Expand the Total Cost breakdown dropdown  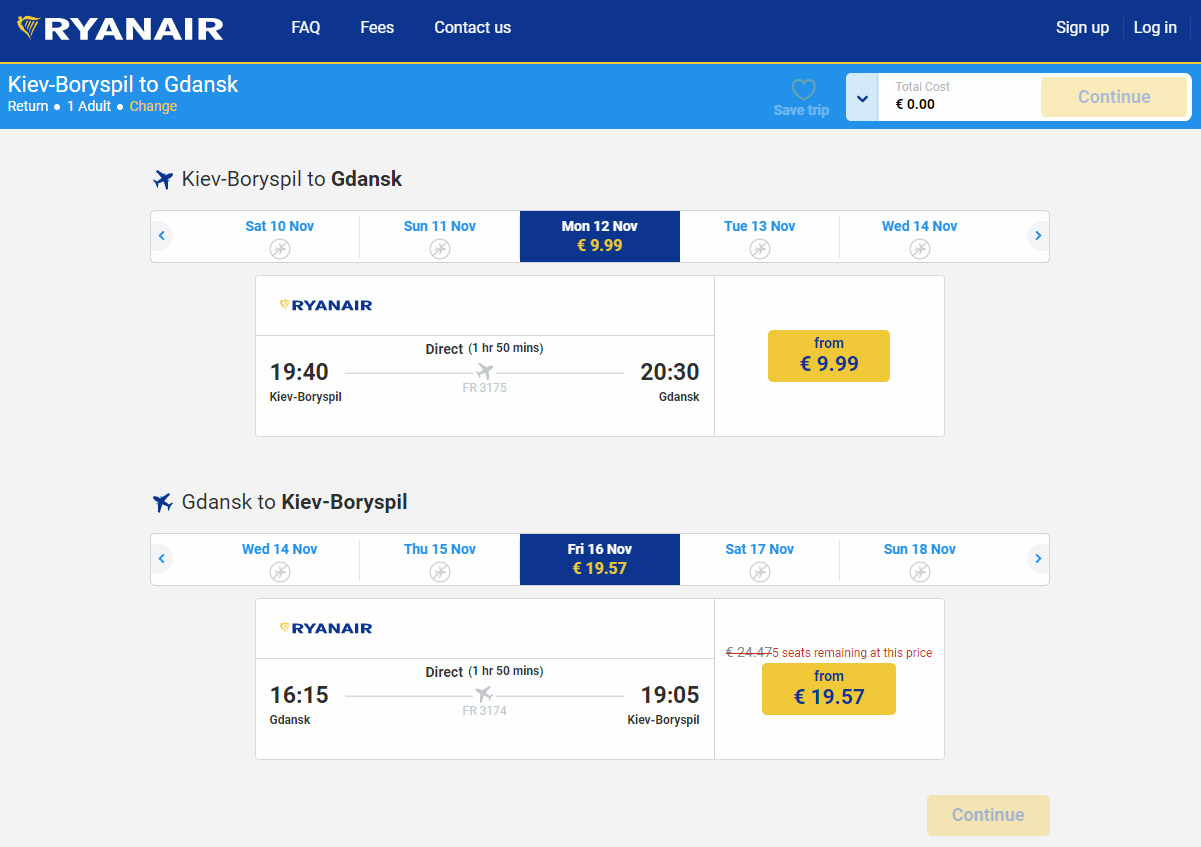[x=862, y=97]
